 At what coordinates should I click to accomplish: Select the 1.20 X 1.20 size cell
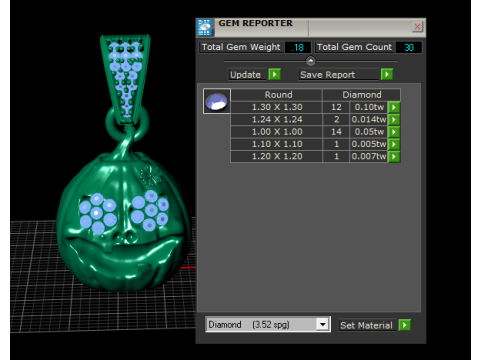(x=277, y=156)
